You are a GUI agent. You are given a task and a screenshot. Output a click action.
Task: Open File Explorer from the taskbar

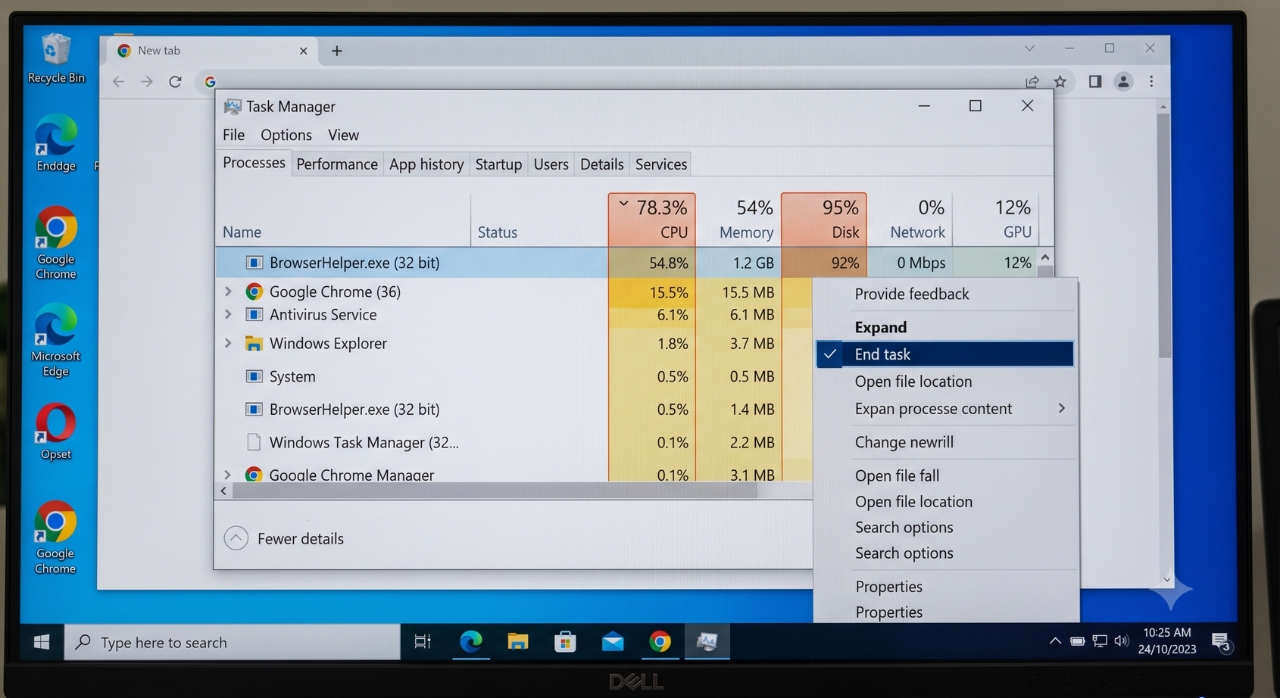point(517,642)
